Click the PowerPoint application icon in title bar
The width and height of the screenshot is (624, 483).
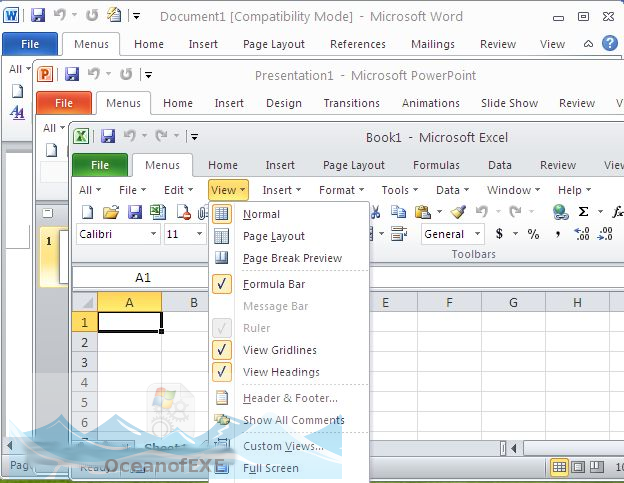tap(45, 74)
